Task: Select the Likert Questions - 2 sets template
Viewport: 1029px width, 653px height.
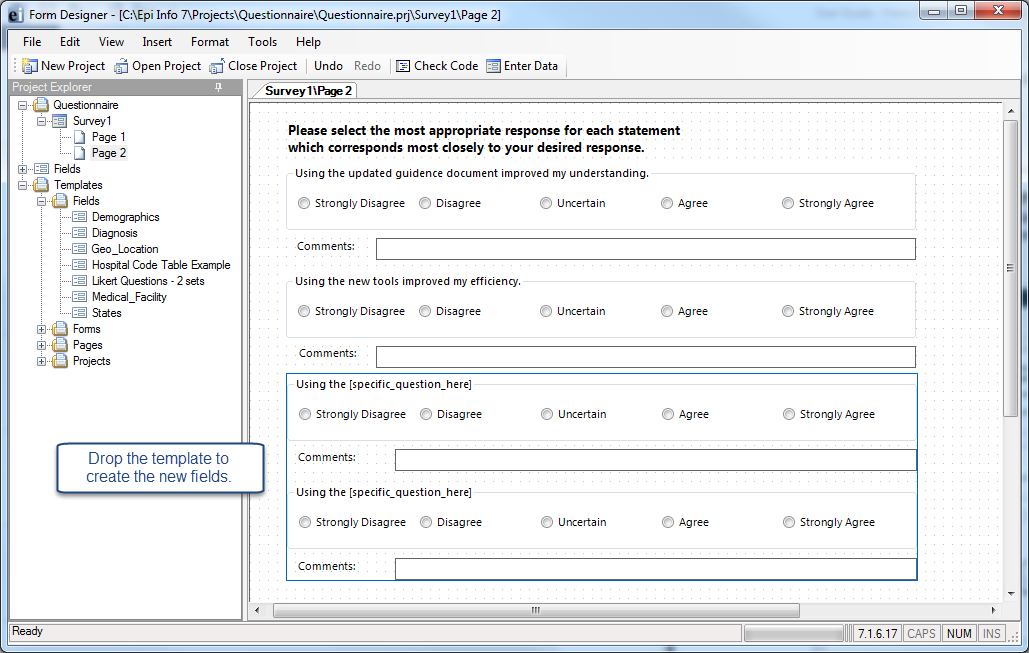Action: click(148, 281)
